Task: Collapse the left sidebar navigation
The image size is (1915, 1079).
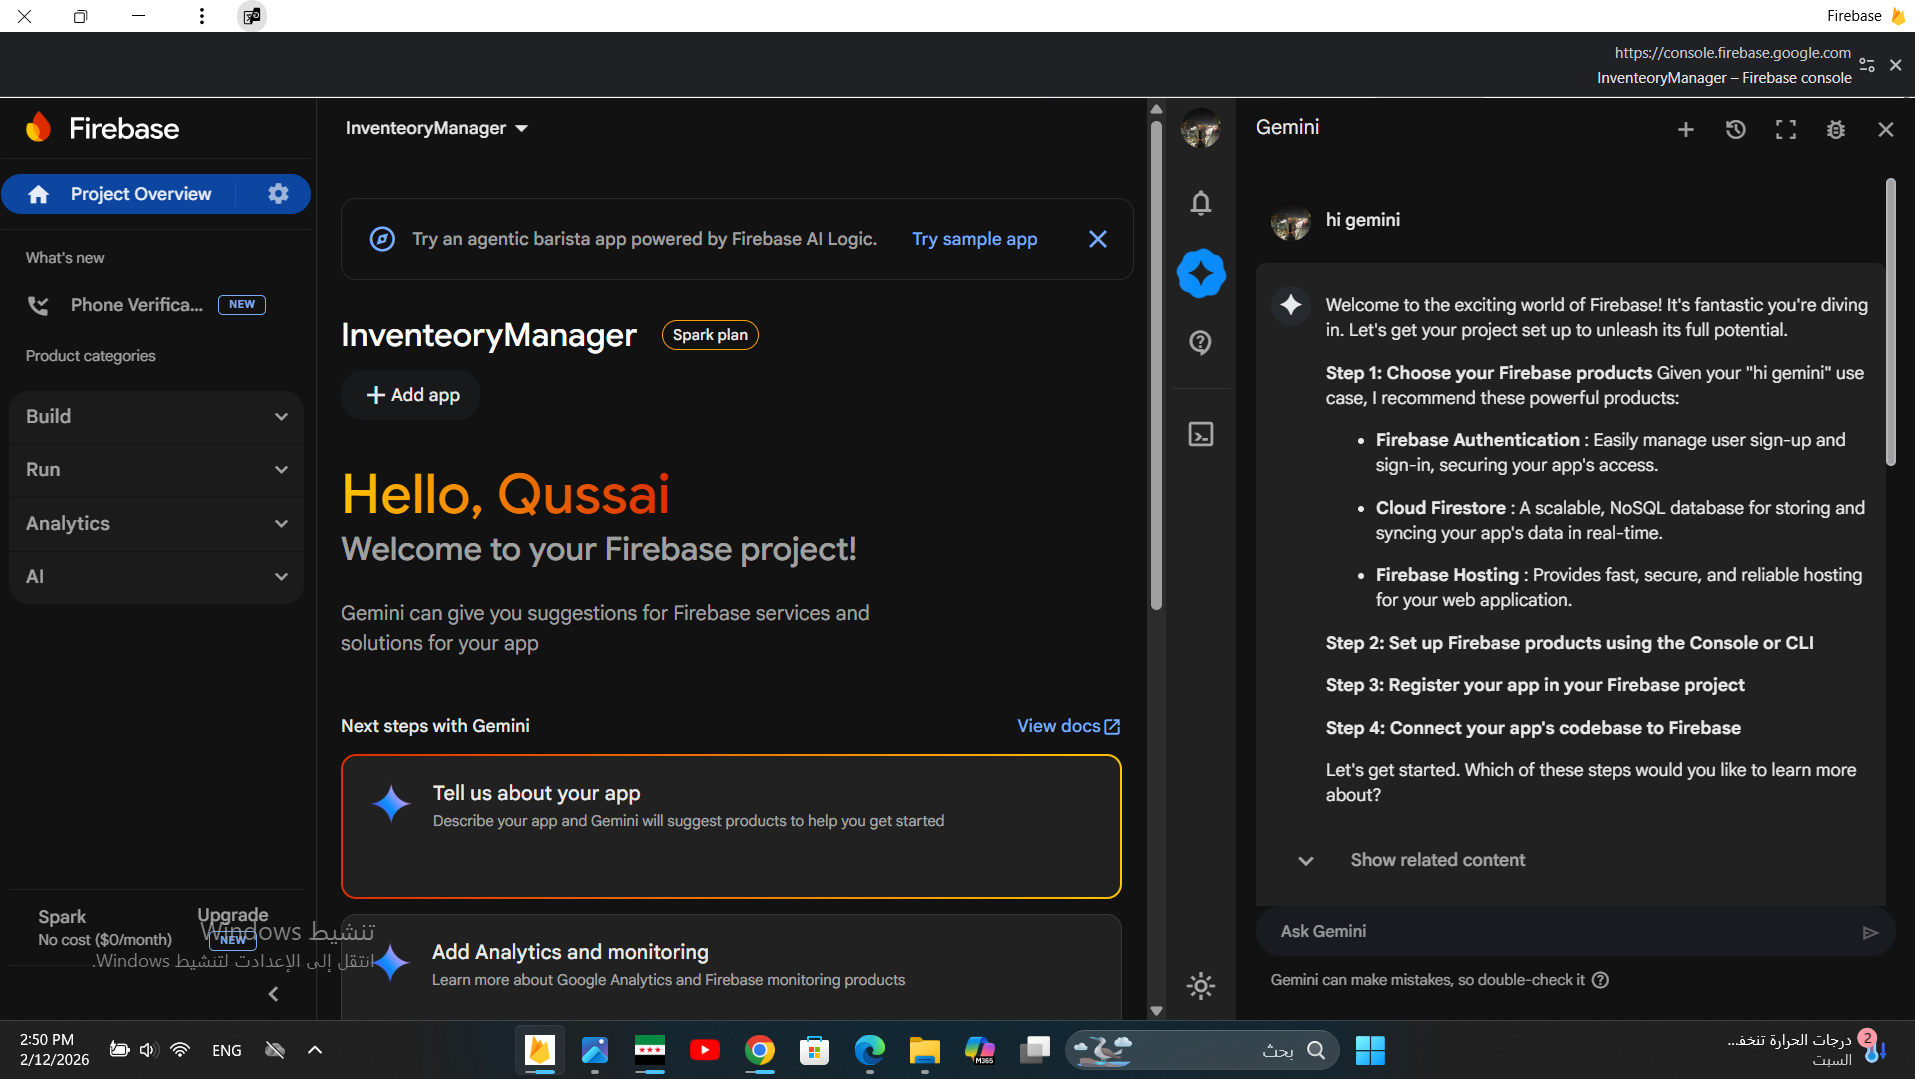Action: (x=273, y=994)
